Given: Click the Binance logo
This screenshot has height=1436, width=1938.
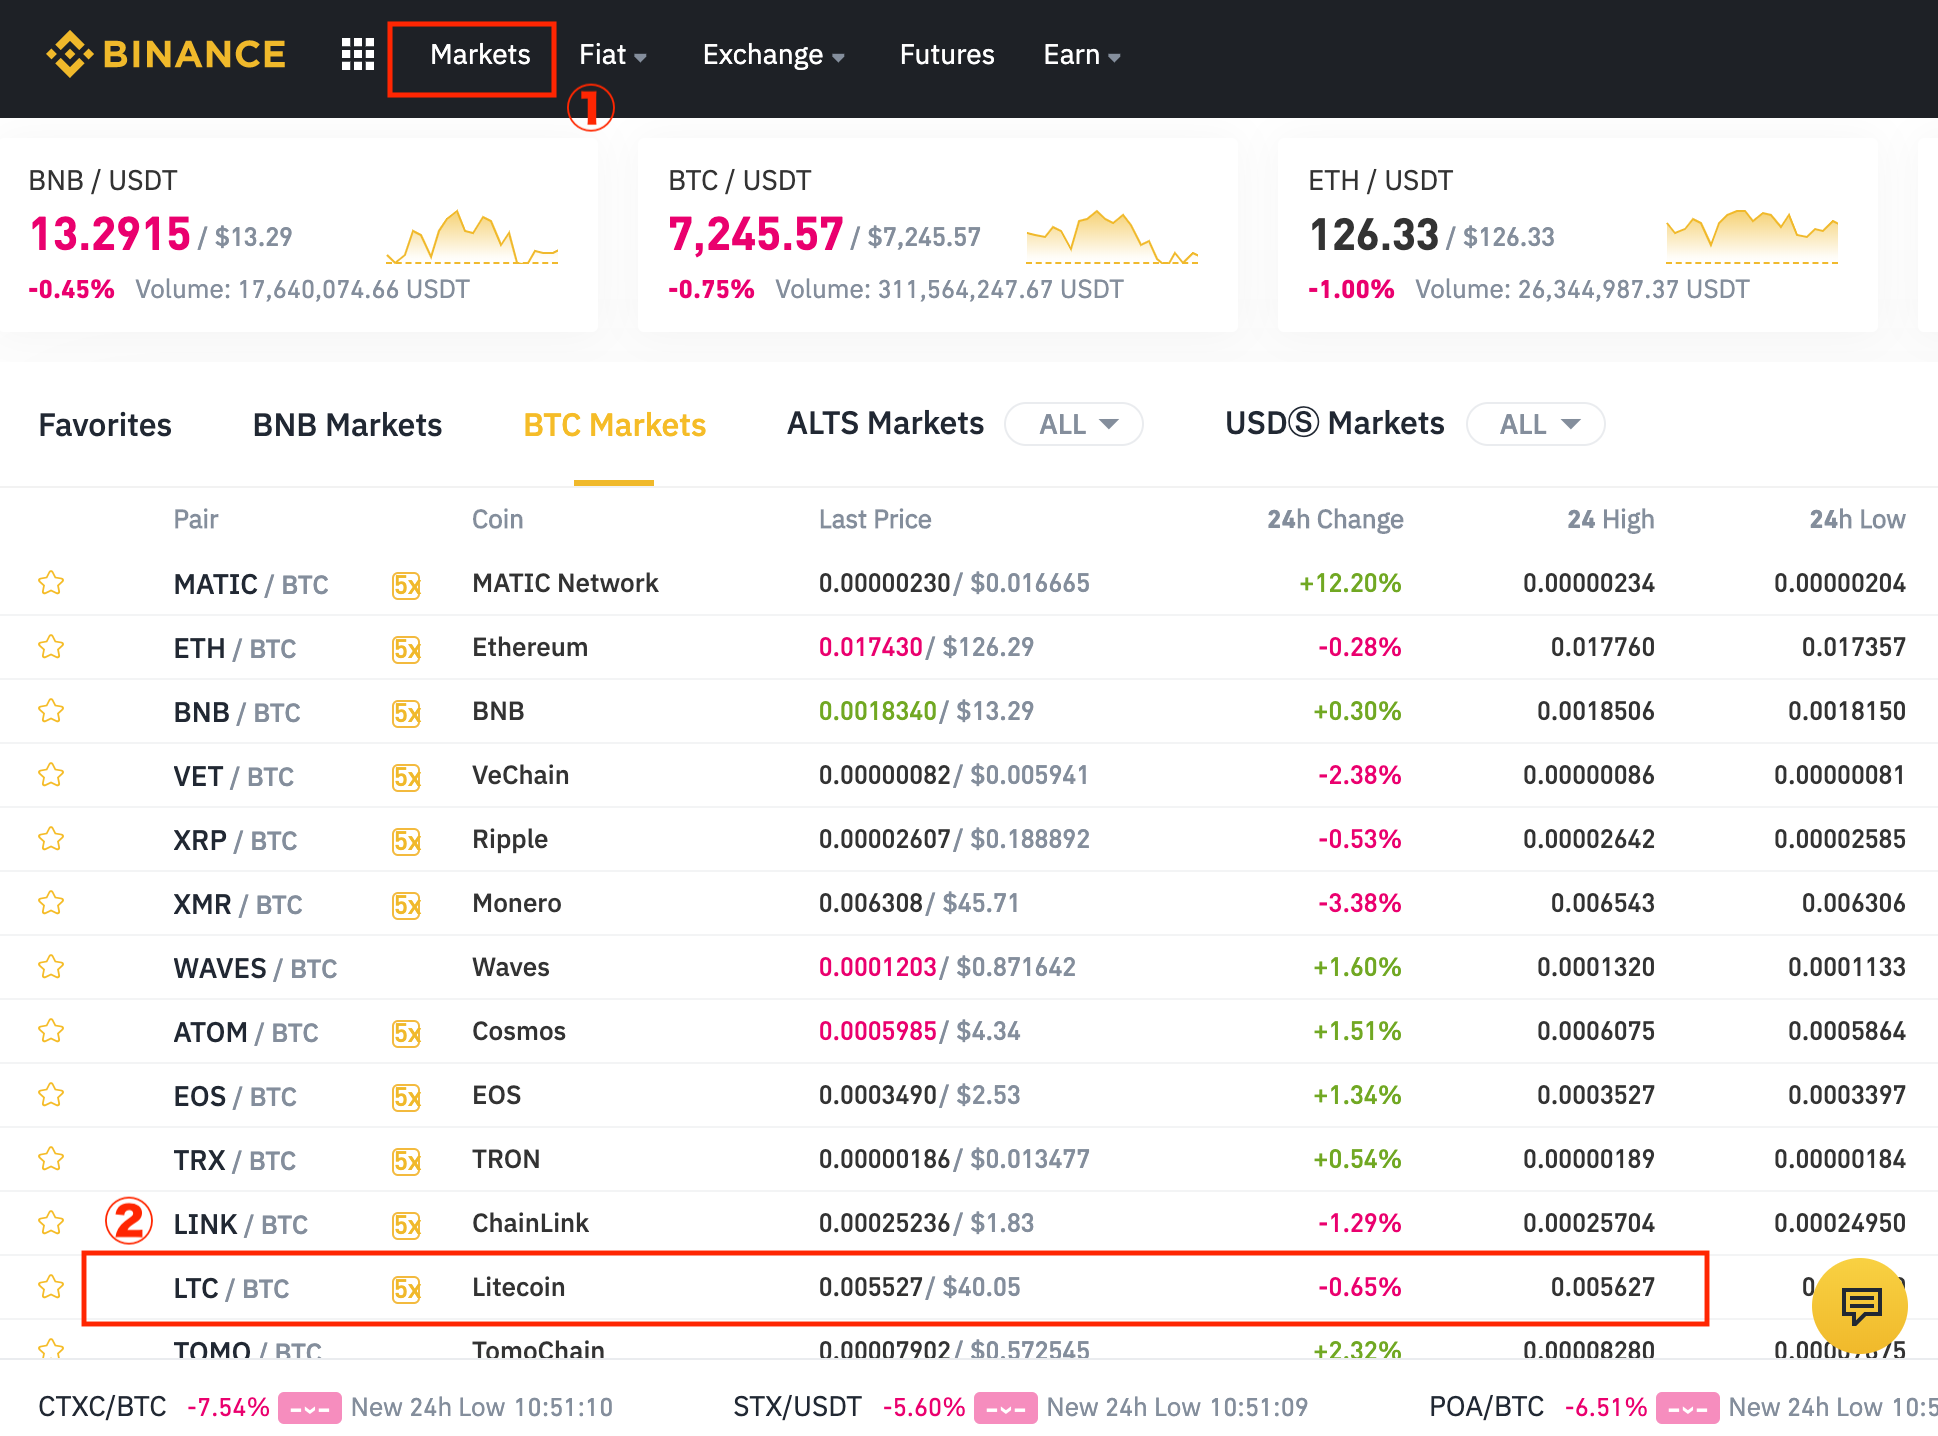Looking at the screenshot, I should click(166, 54).
